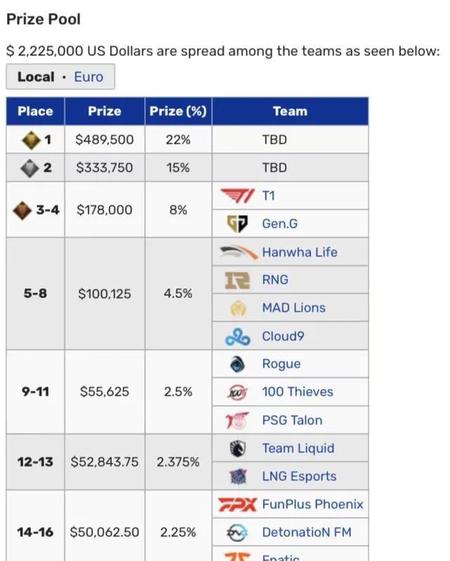This screenshot has width=450, height=561.
Task: Switch prize currency to Euro
Action: (x=88, y=77)
